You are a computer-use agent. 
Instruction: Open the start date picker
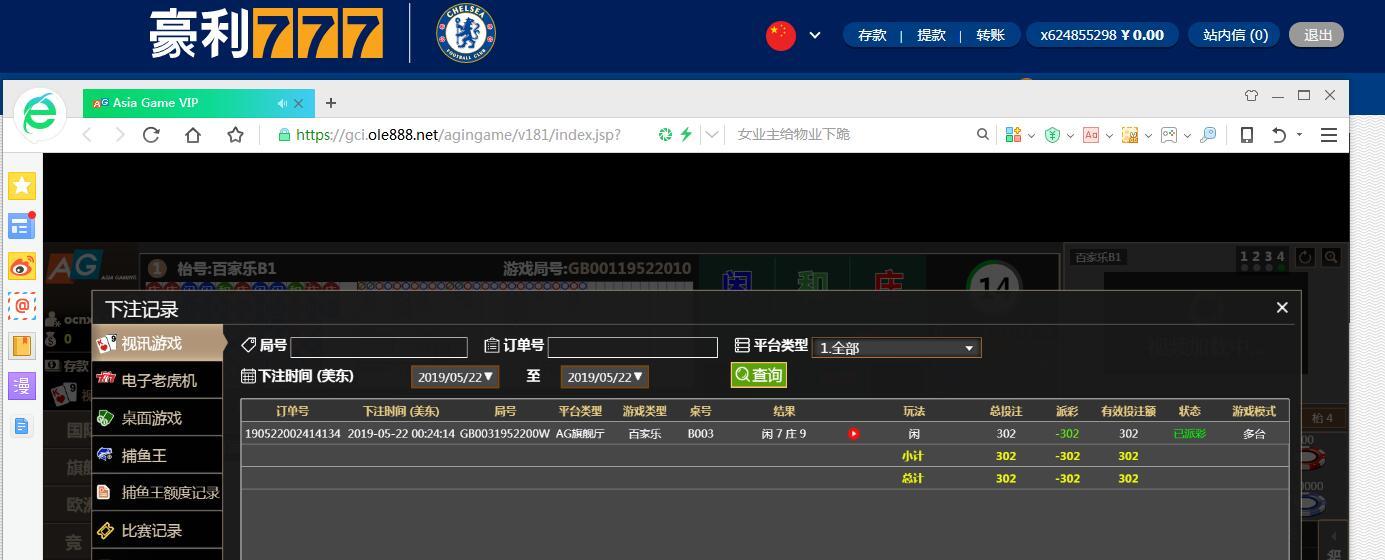(455, 377)
